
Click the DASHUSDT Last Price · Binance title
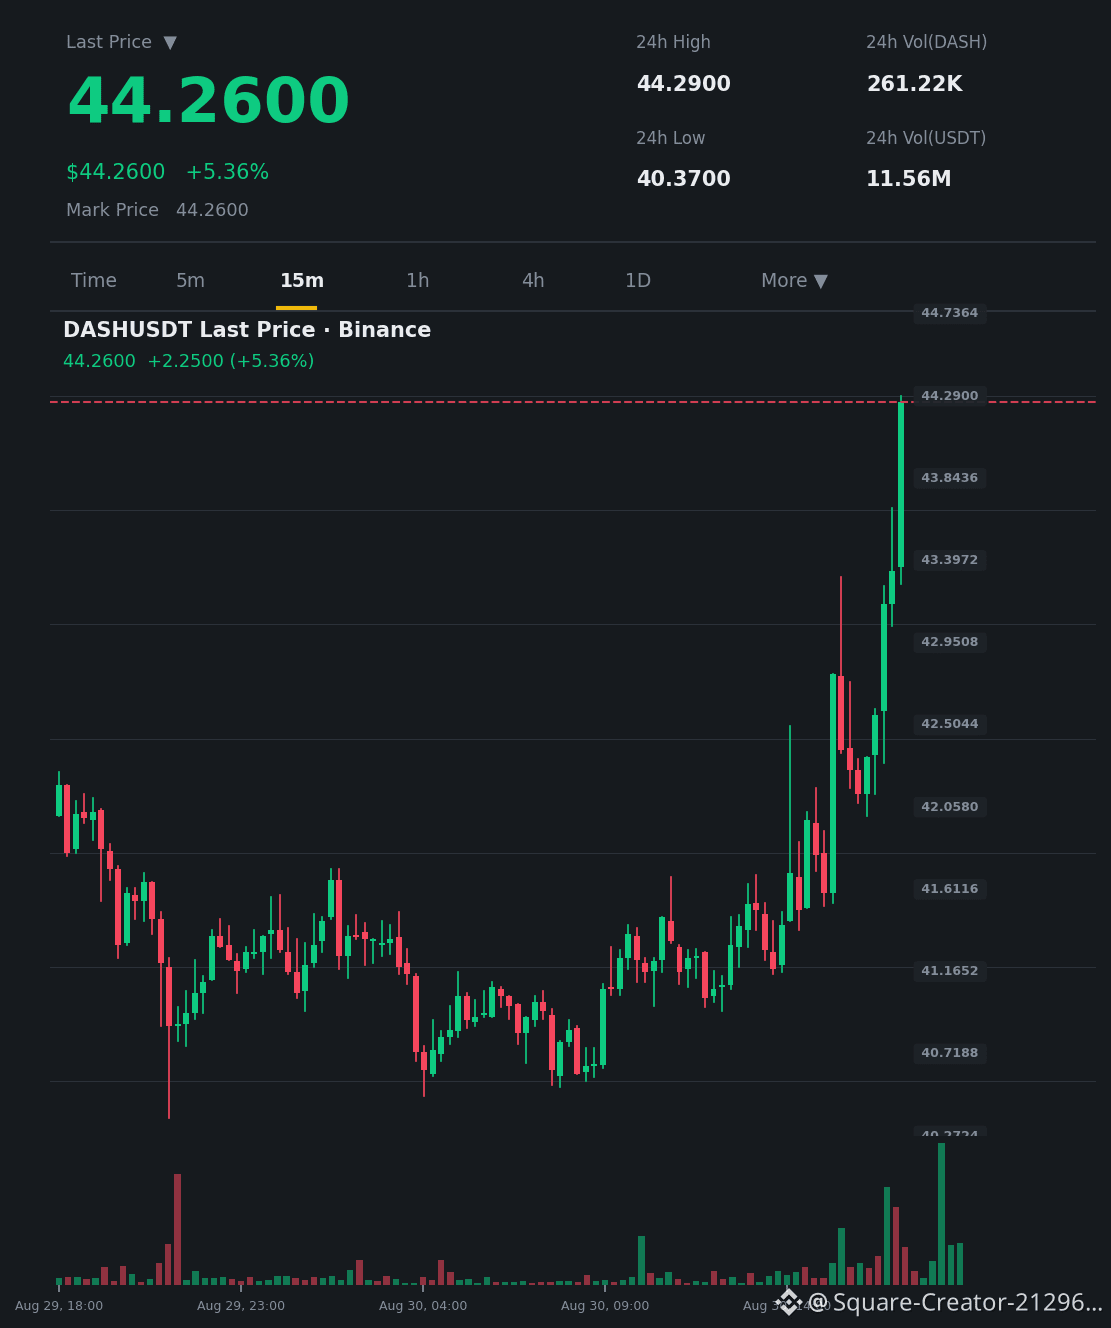[x=247, y=330]
